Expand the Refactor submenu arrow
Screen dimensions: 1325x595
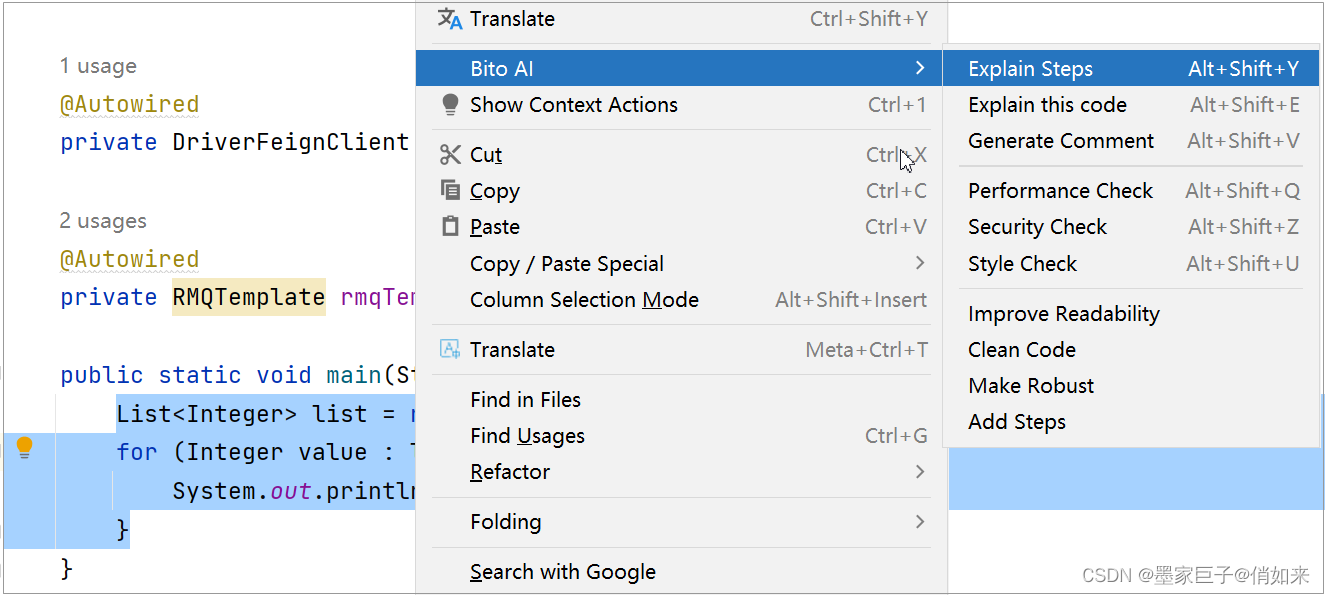coord(919,472)
